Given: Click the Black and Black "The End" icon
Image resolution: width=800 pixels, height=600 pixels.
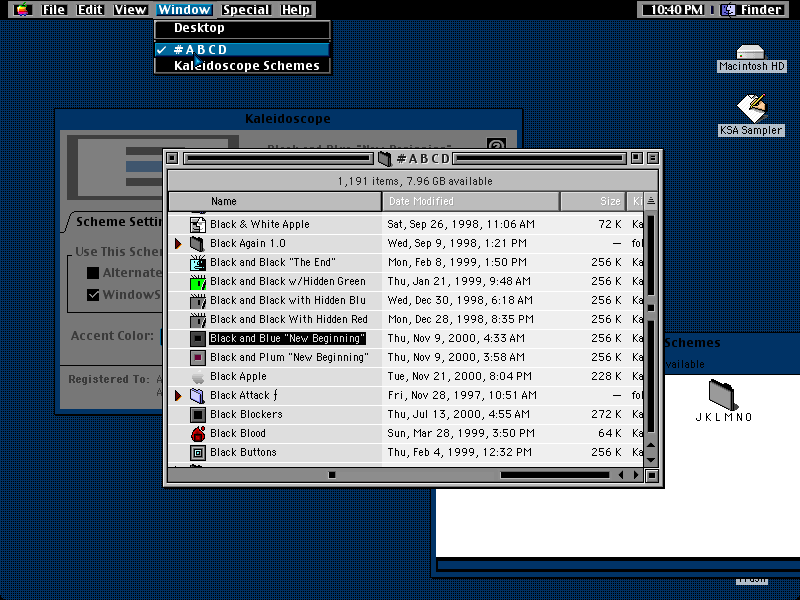Looking at the screenshot, I should (x=197, y=262).
